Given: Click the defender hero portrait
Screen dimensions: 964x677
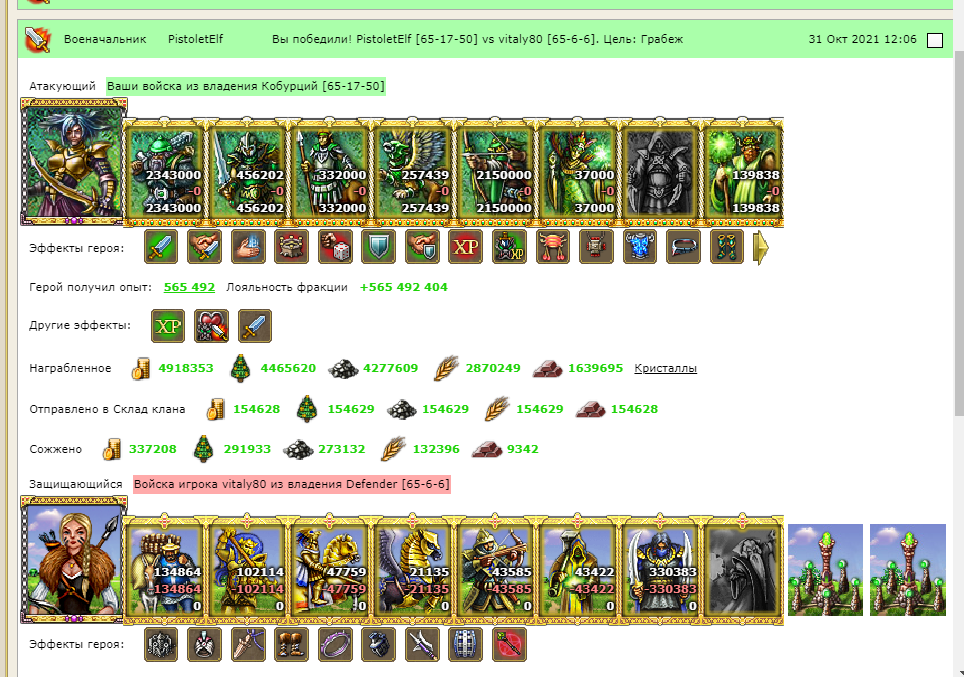Looking at the screenshot, I should [73, 560].
